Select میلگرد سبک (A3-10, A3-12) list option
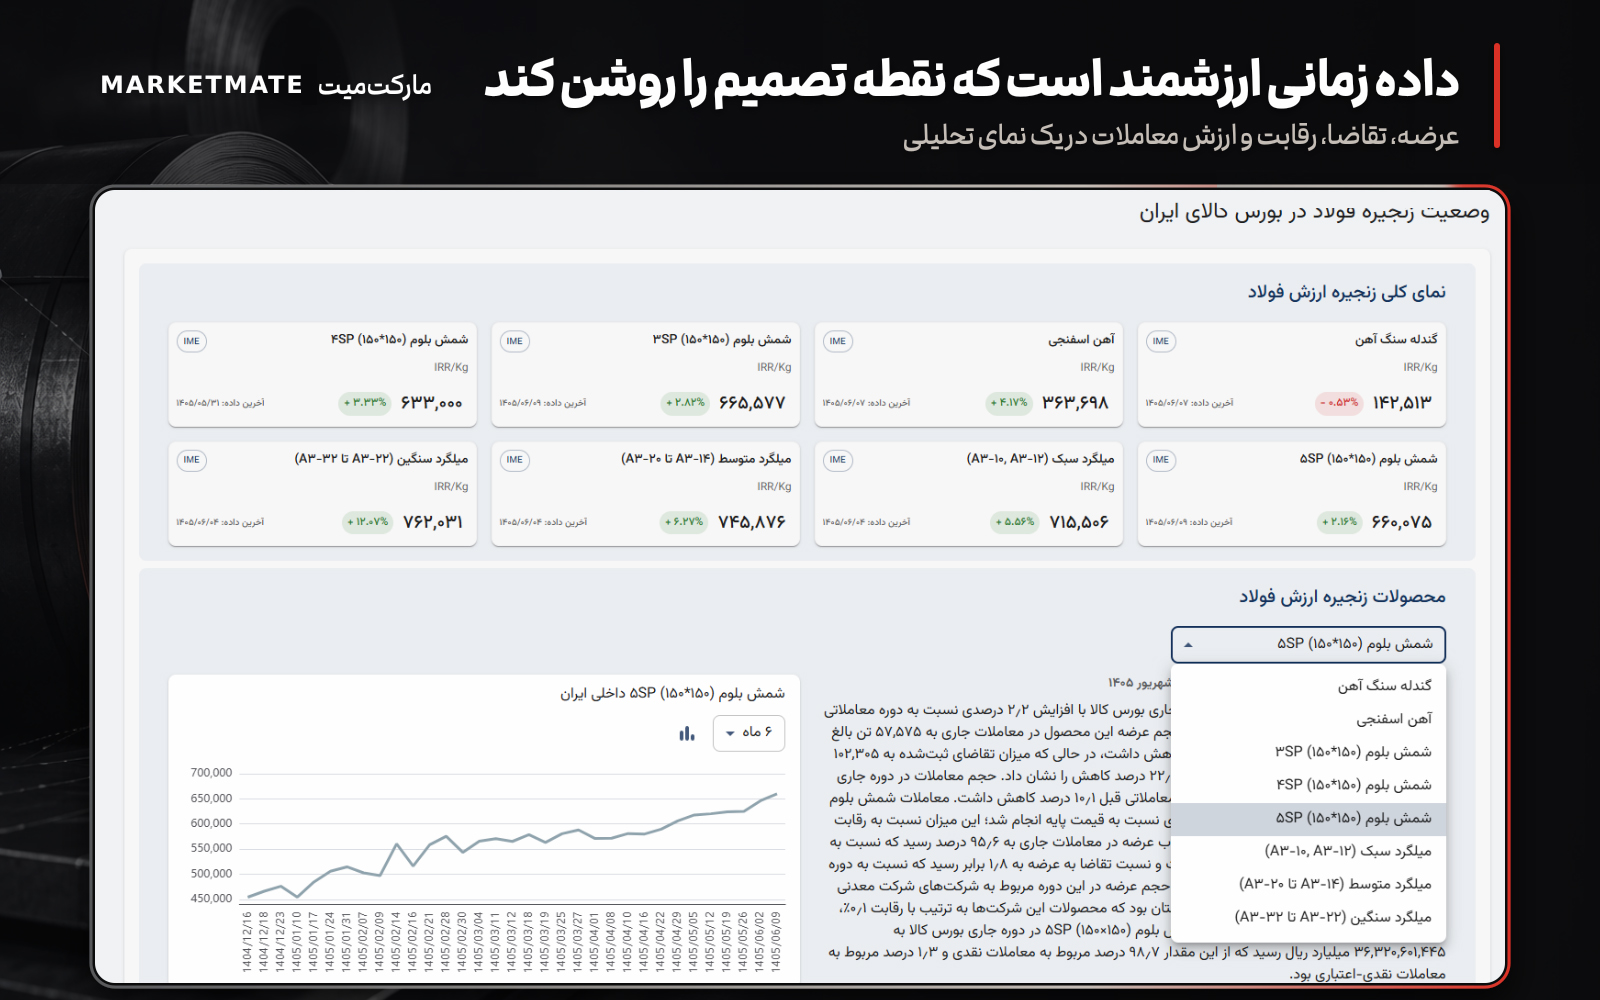The width and height of the screenshot is (1600, 1000). coord(1308,851)
